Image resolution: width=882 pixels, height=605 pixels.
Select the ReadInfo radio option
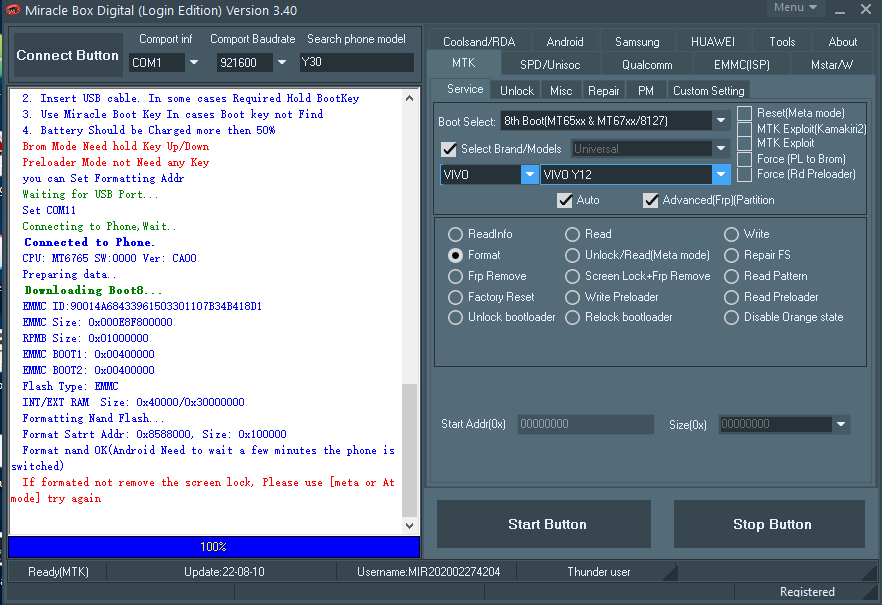455,234
